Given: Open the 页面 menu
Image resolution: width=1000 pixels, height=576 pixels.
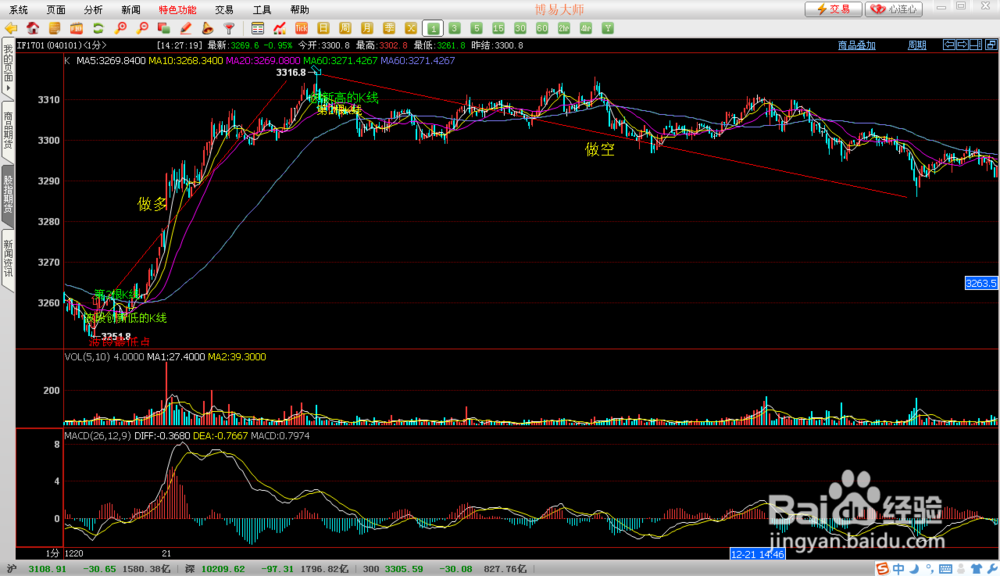Looking at the screenshot, I should (x=56, y=10).
